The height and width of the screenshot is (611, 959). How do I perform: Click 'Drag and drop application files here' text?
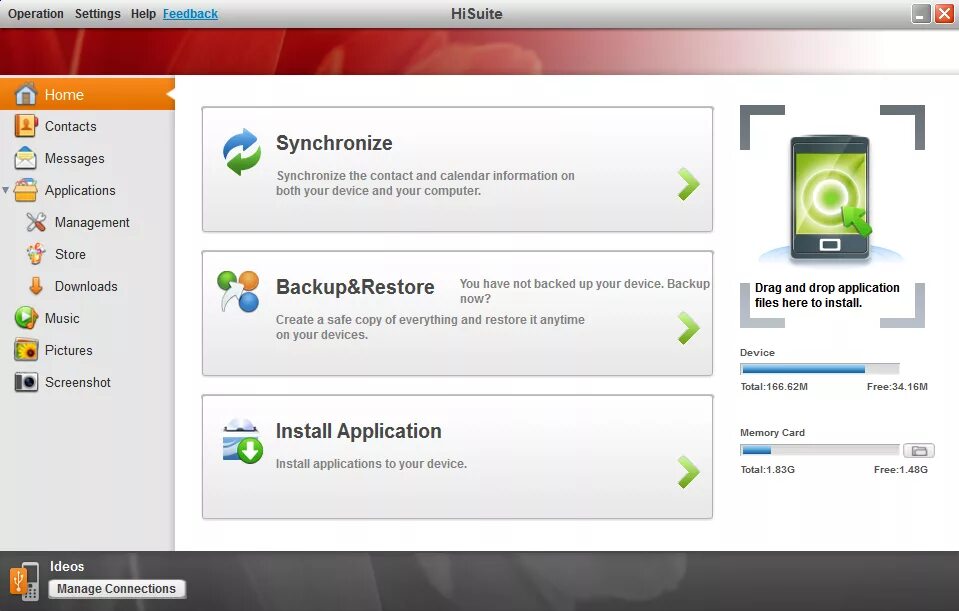(x=827, y=295)
